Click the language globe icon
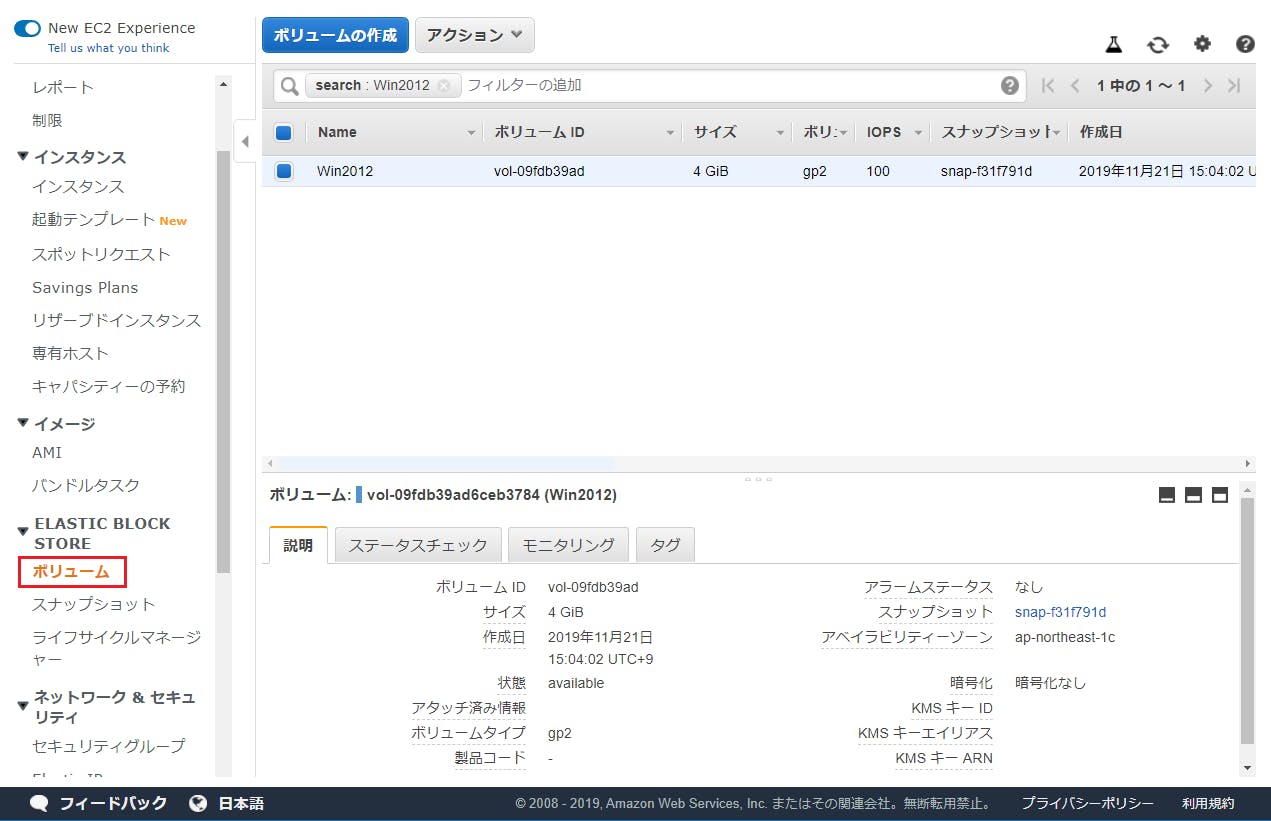 click(x=198, y=803)
